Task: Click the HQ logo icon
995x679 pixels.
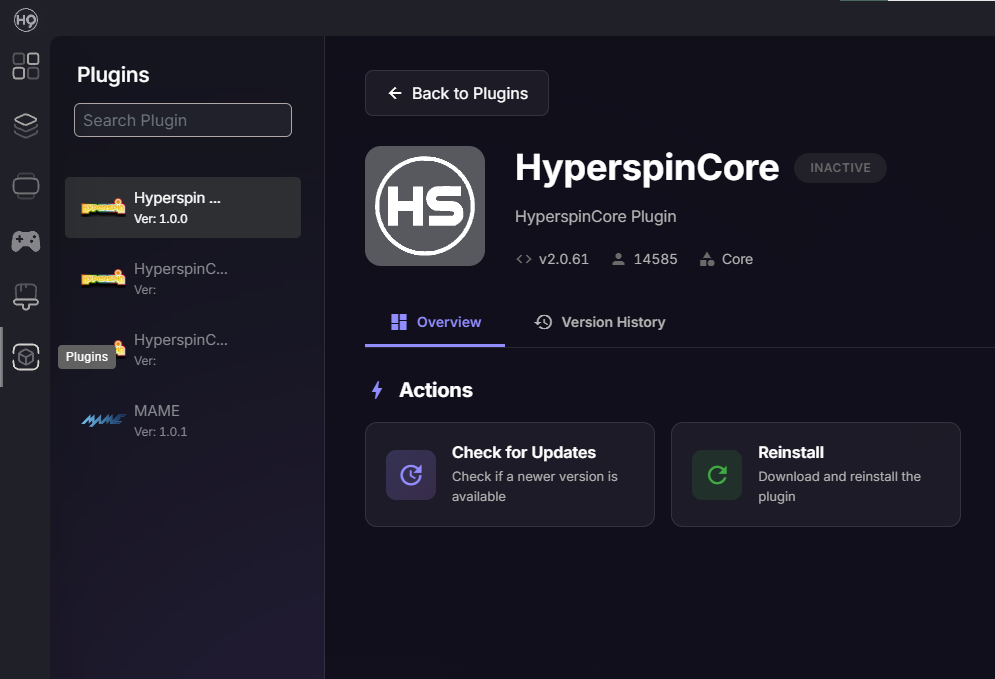Action: point(26,19)
